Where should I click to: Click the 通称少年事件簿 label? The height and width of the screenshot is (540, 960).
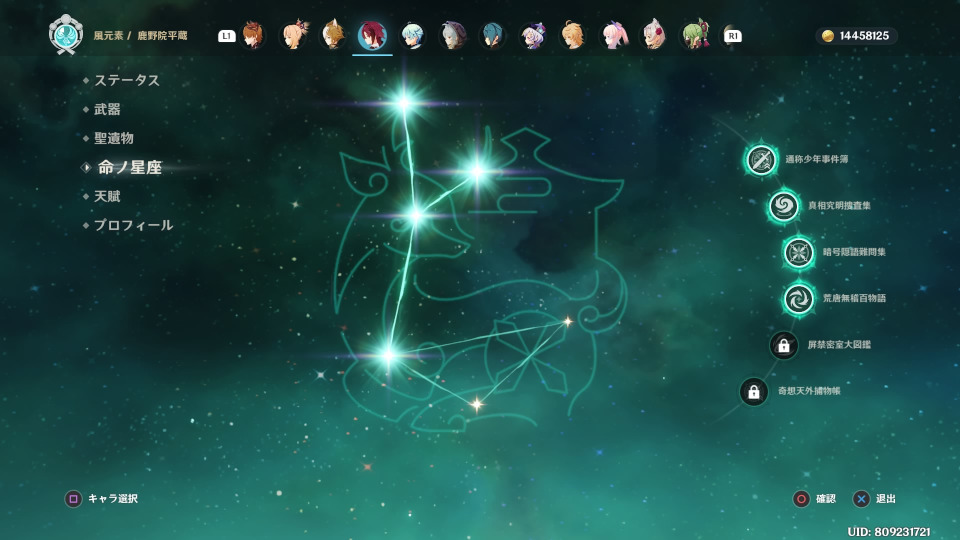tap(817, 159)
